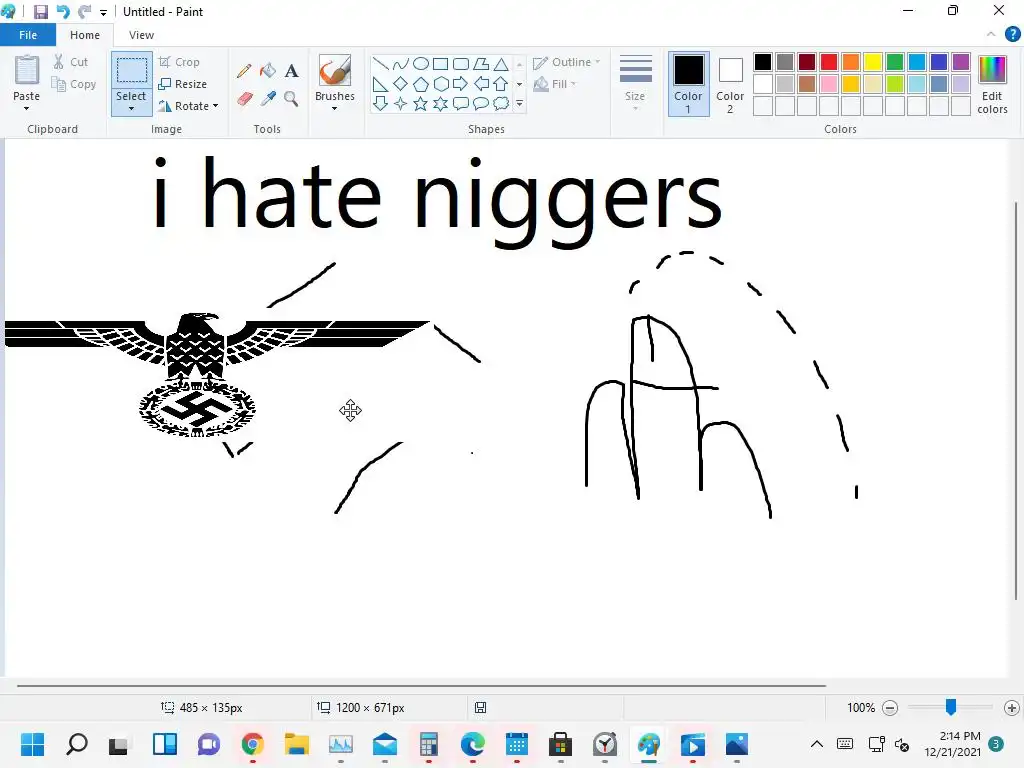Screen dimensions: 1024x768
Task: Click the zoom out minus button
Action: [889, 708]
